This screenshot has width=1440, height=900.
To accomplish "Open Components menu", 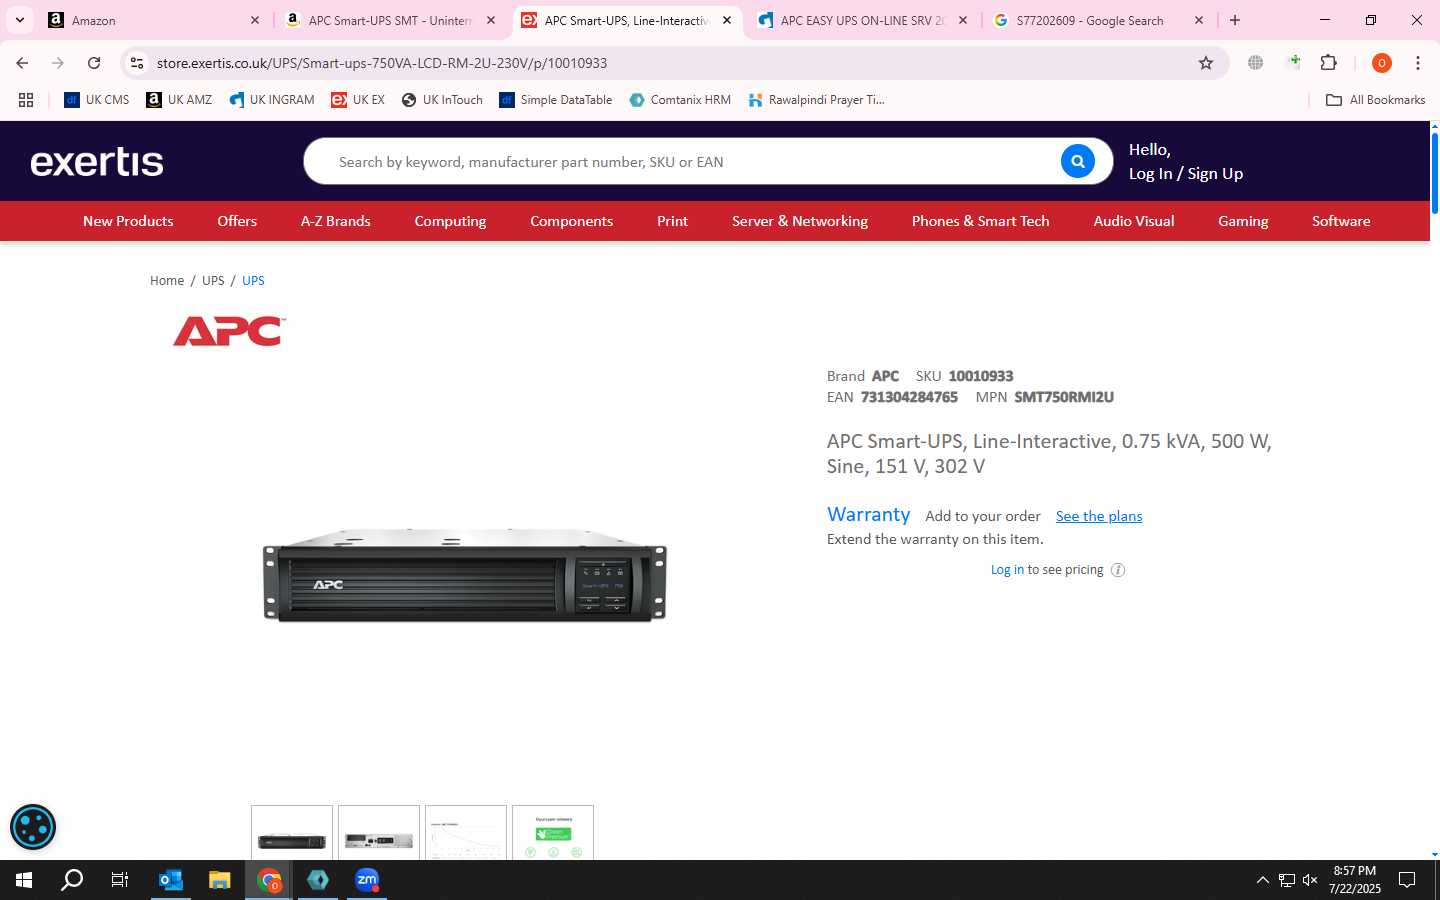I will tap(571, 221).
